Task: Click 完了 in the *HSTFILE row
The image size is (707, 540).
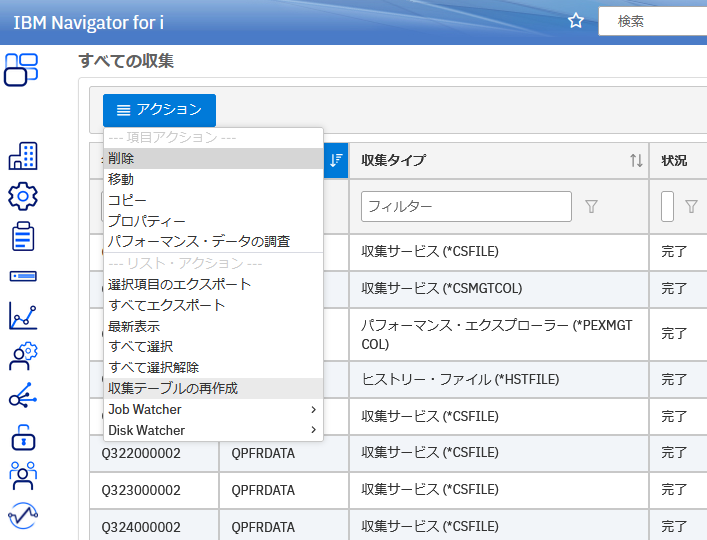Action: coord(674,380)
